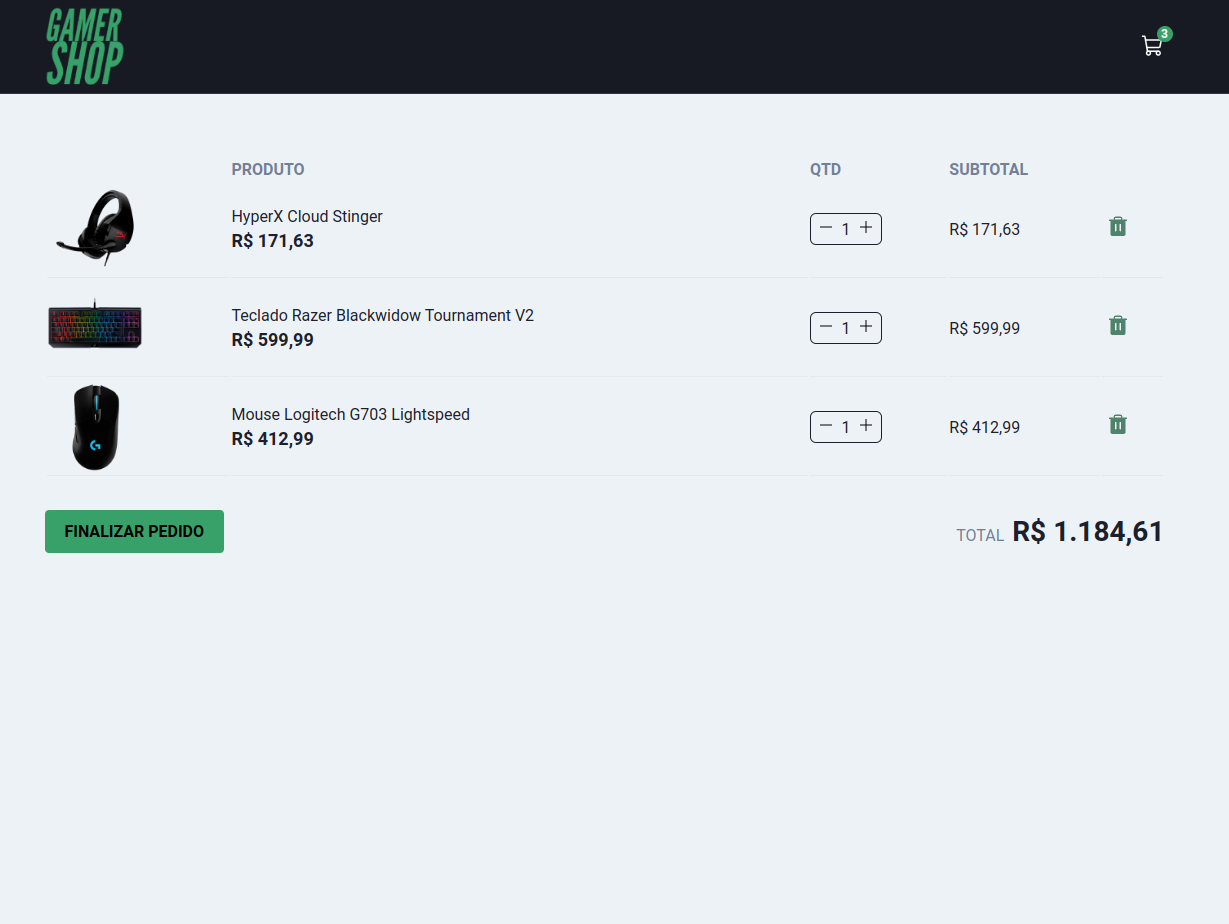Increase Mouse Logitech G703 quantity
This screenshot has width=1229, height=924.
[x=866, y=426]
